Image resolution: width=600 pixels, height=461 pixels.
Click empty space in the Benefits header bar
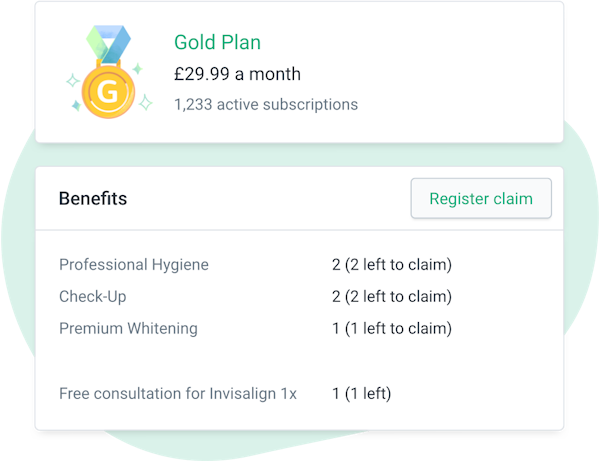(x=270, y=198)
